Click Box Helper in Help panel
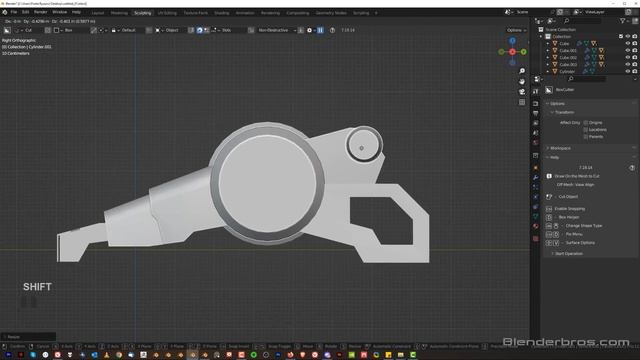This screenshot has width=640, height=360. (569, 217)
